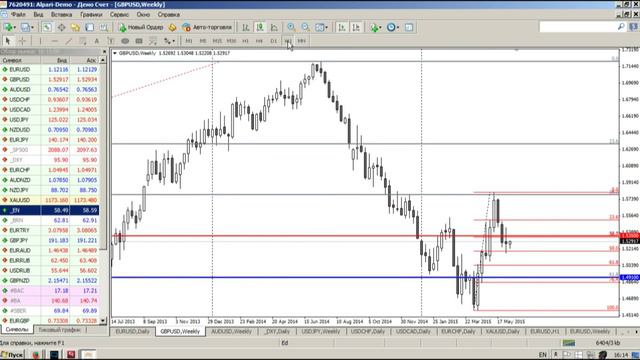This screenshot has width=640, height=360.
Task: Select USDRUB row in Market Watch
Action: click(49, 270)
